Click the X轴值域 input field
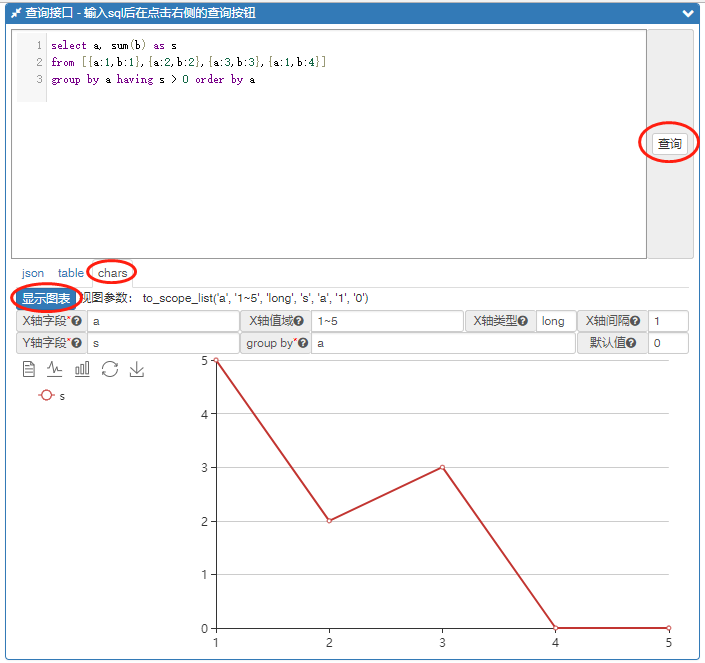The width and height of the screenshot is (705, 663). pyautogui.click(x=385, y=321)
